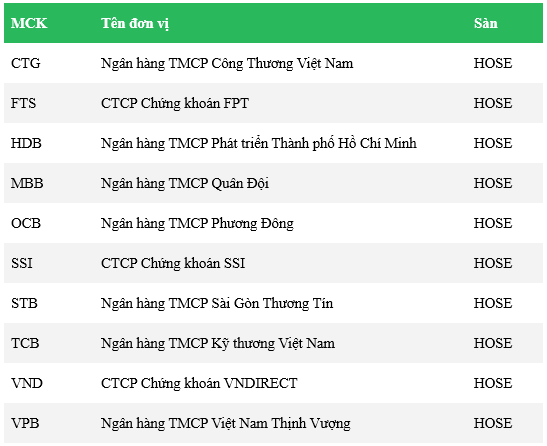Select the SSI stock code

coord(22,263)
